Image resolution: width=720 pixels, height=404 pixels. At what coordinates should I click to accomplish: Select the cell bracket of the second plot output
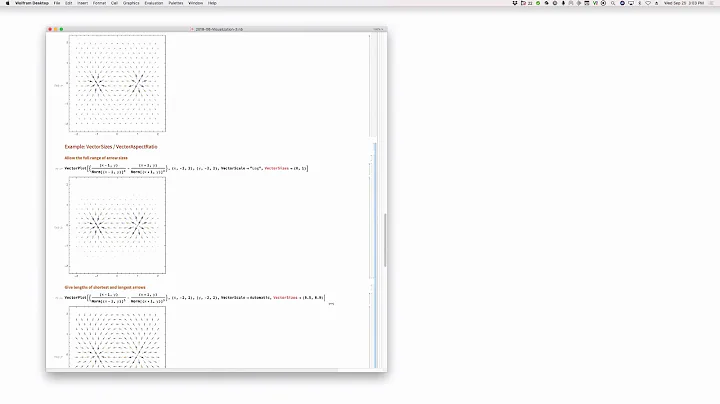coord(370,227)
